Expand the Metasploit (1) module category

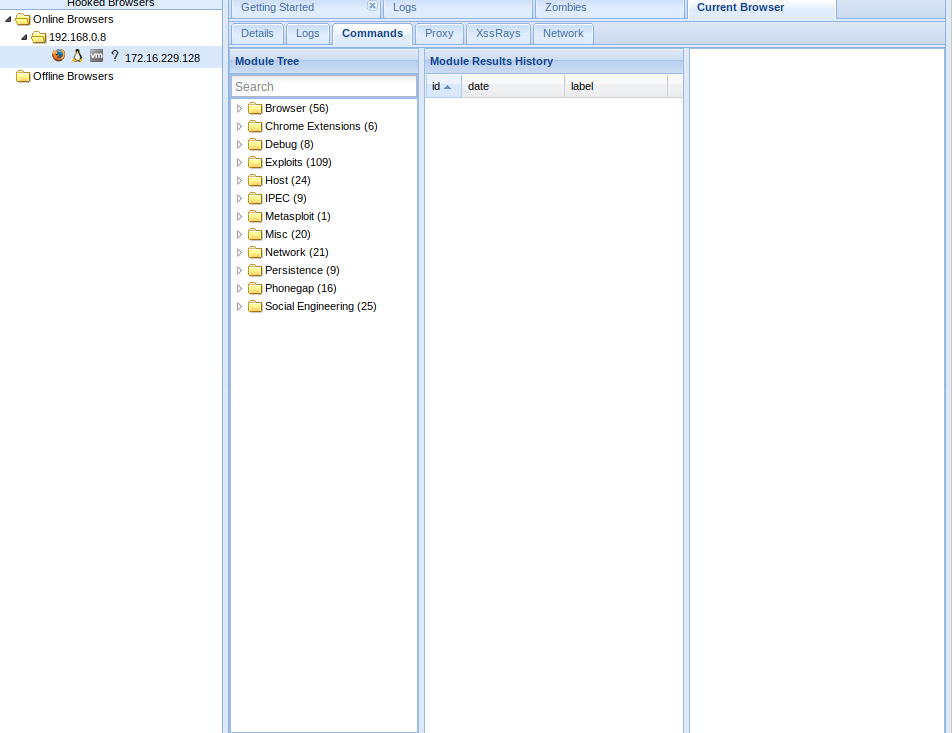pyautogui.click(x=239, y=216)
